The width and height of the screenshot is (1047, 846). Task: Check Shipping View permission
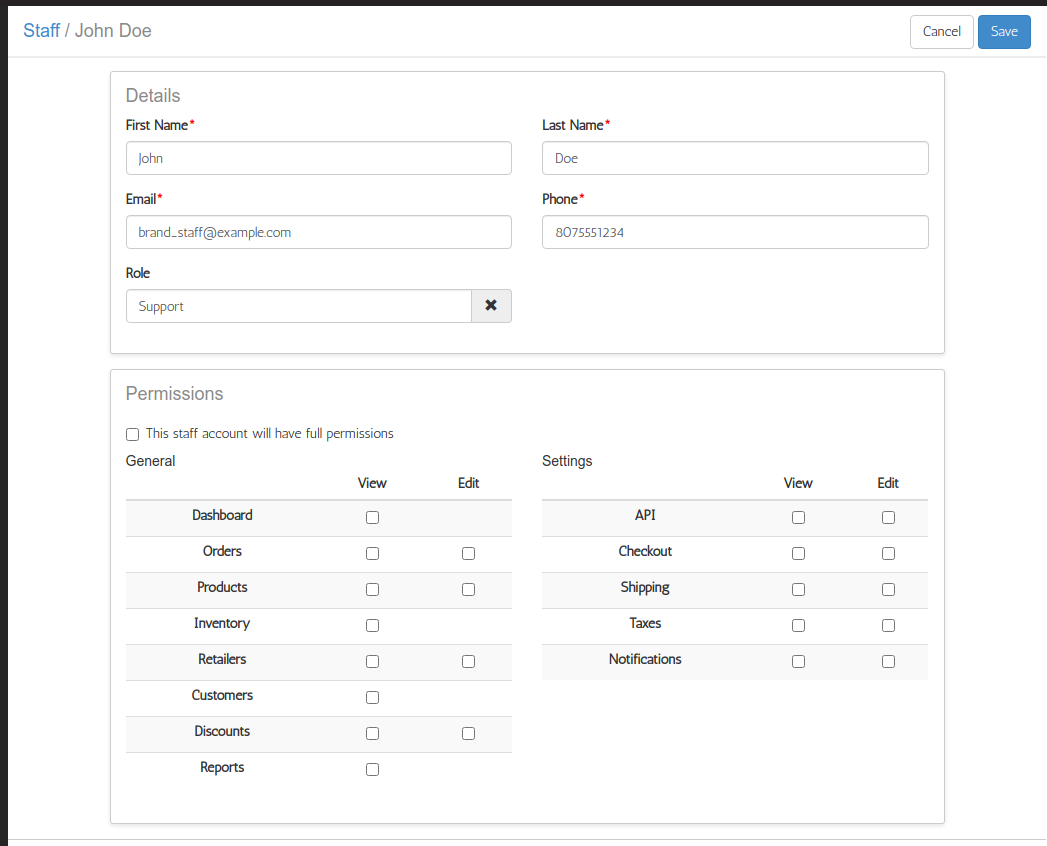coord(799,590)
